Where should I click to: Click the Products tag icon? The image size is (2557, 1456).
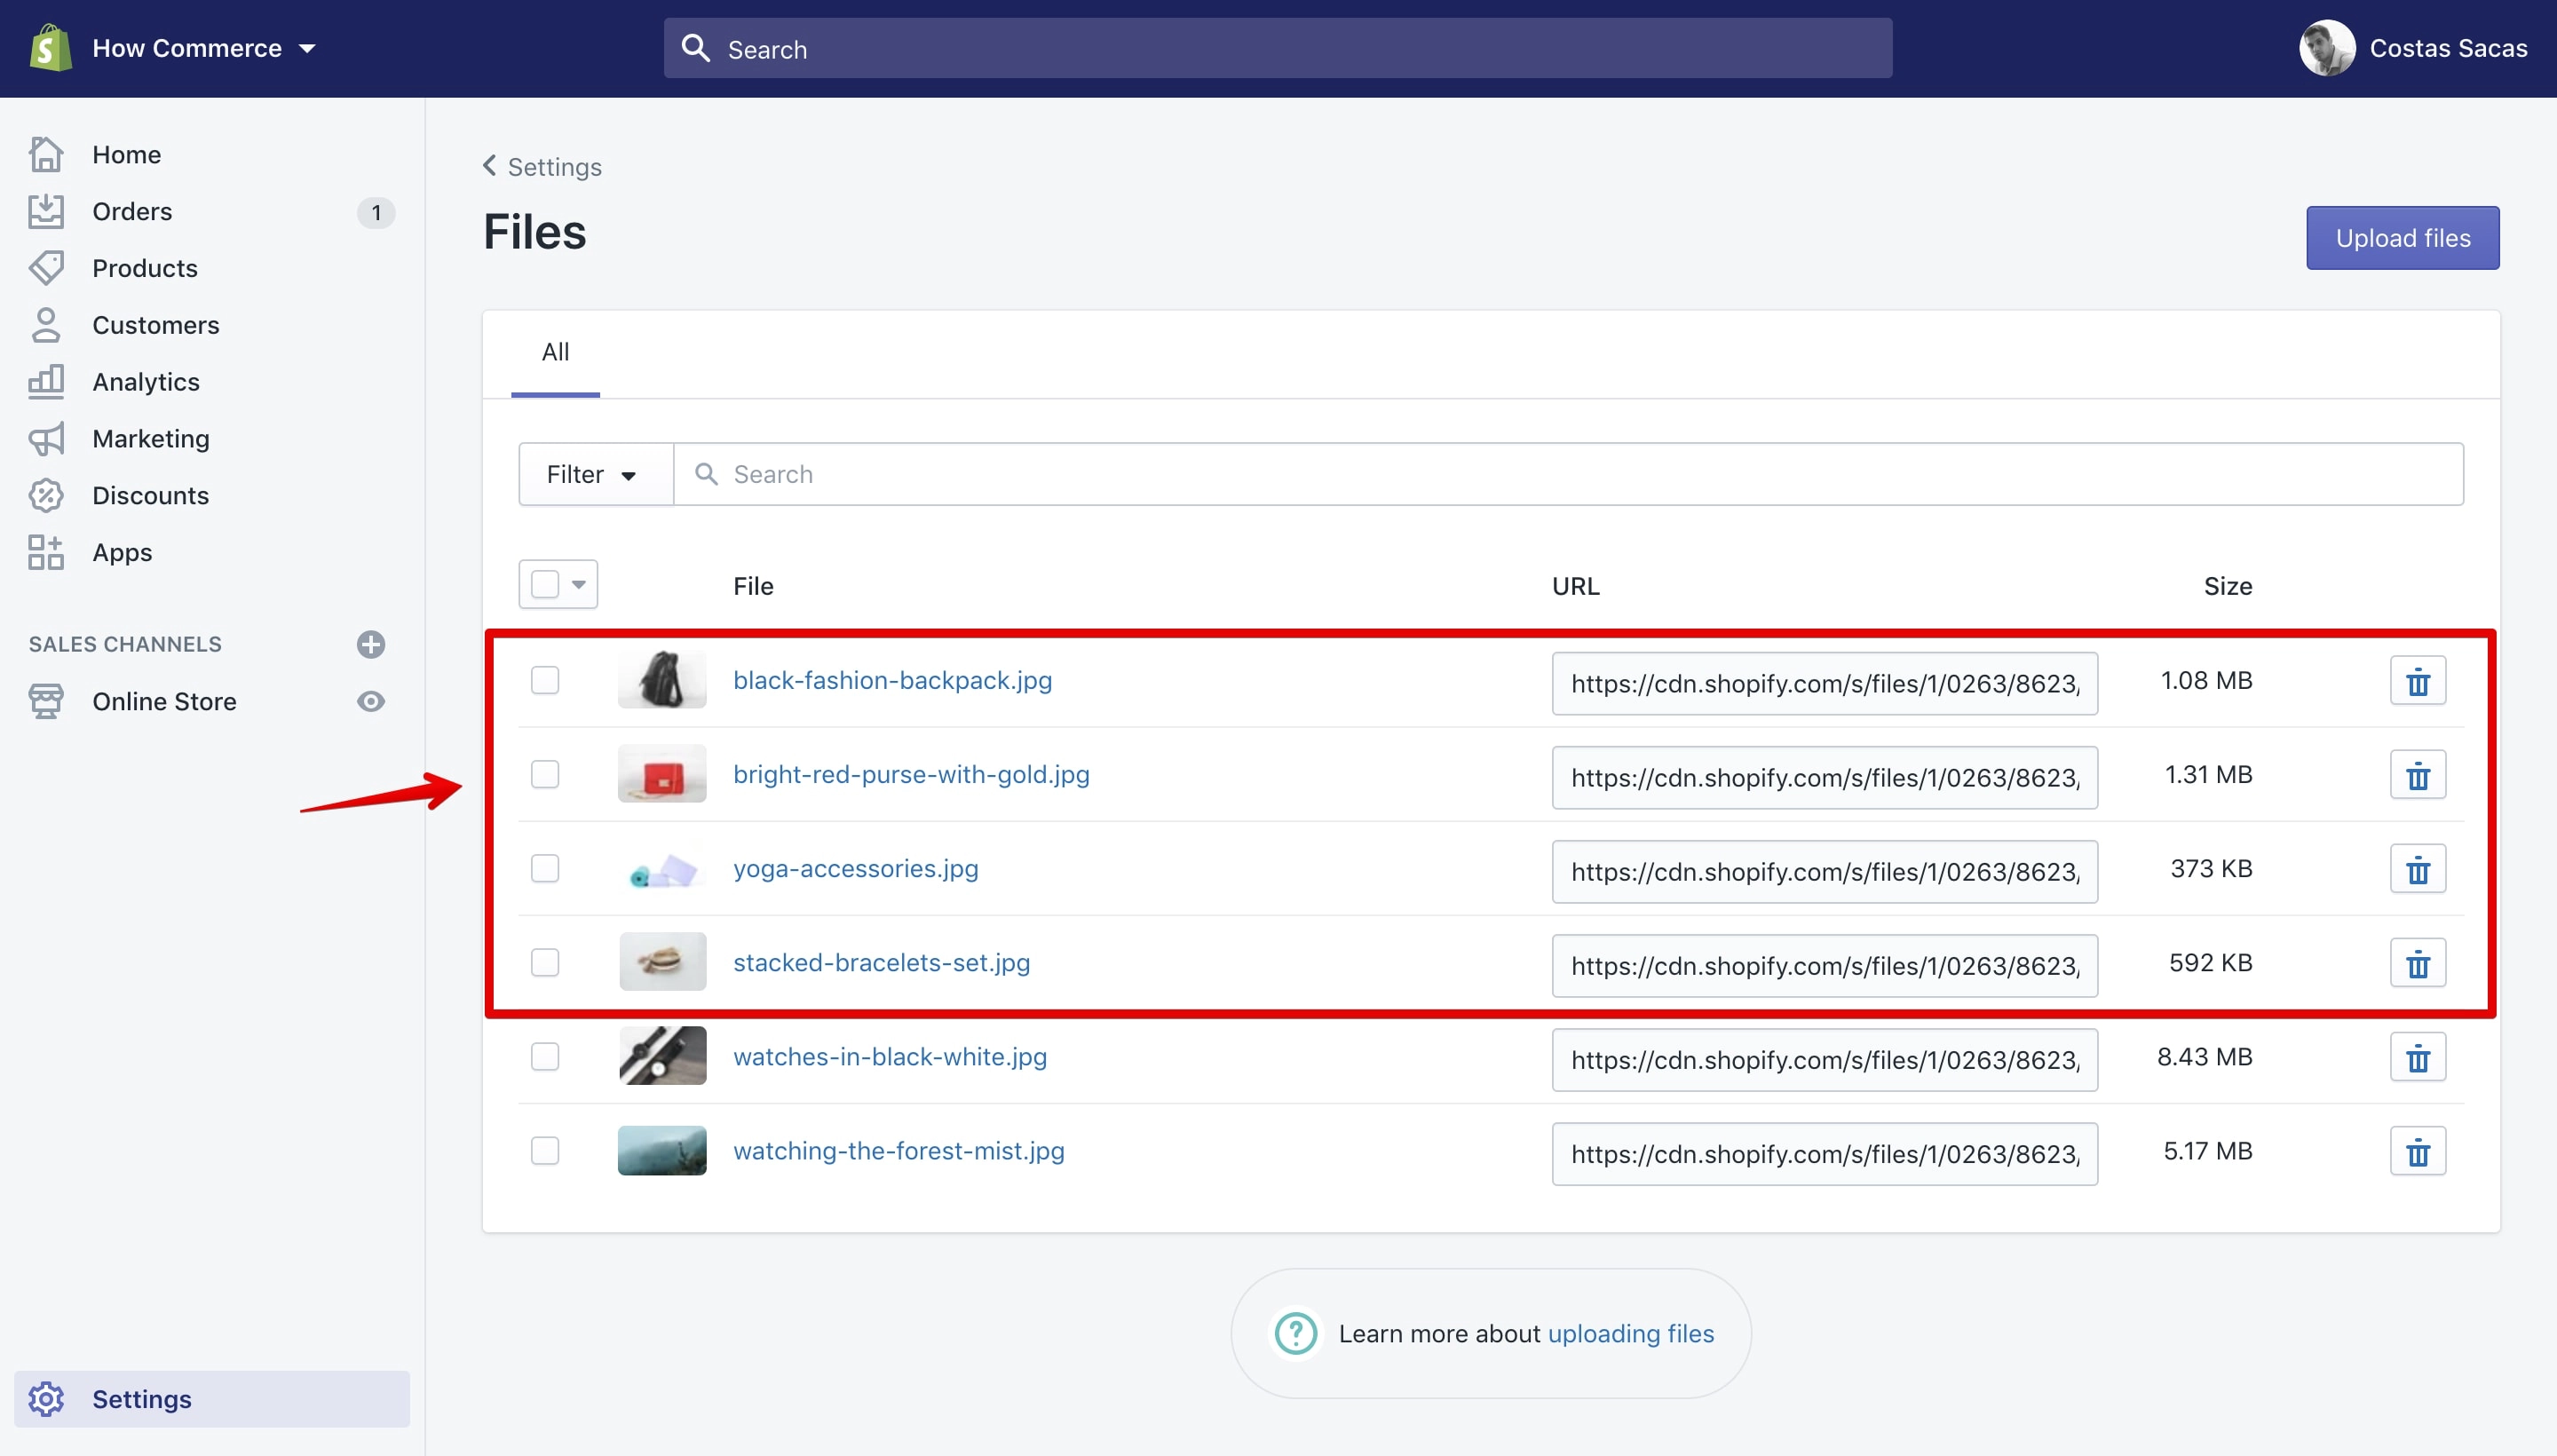click(46, 268)
